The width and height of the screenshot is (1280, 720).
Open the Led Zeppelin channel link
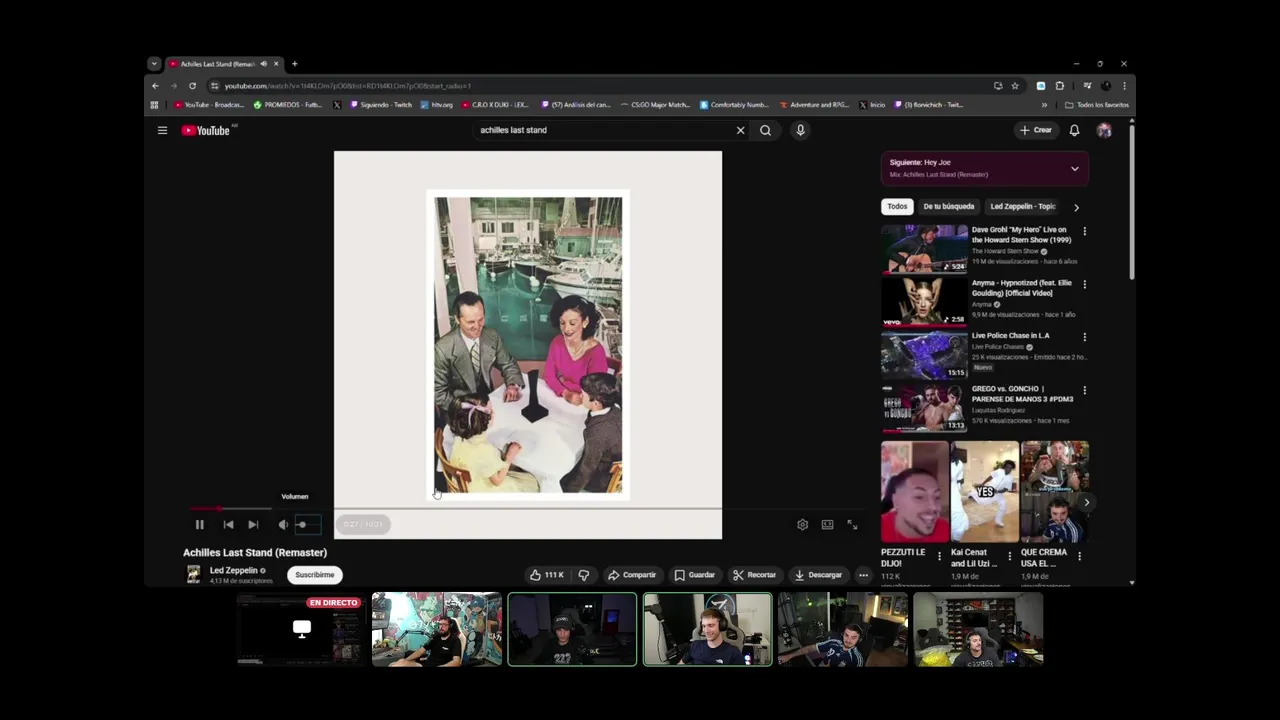coord(234,570)
